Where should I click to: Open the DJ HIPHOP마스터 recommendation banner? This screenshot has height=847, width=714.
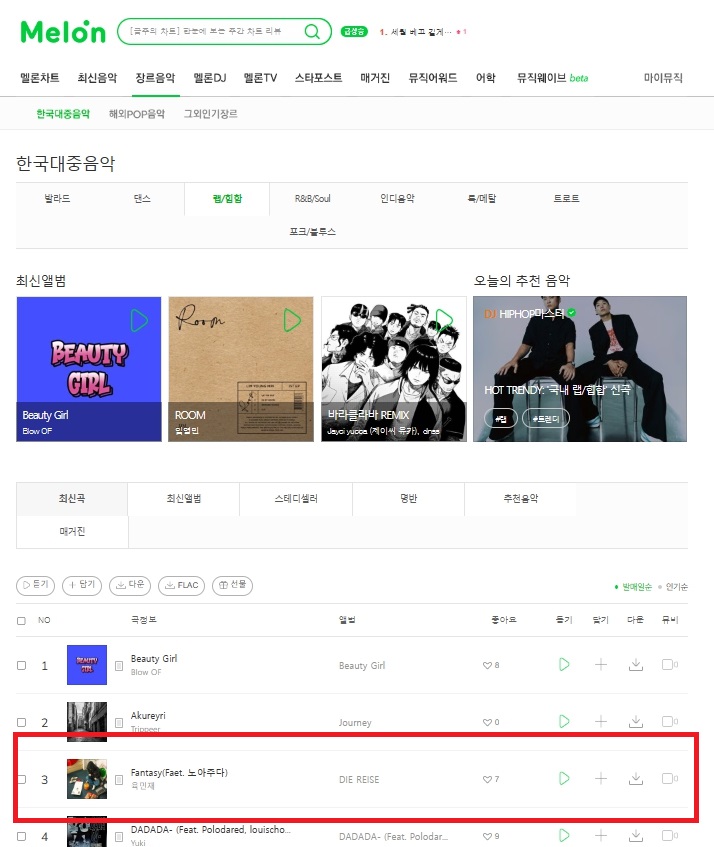(x=580, y=369)
